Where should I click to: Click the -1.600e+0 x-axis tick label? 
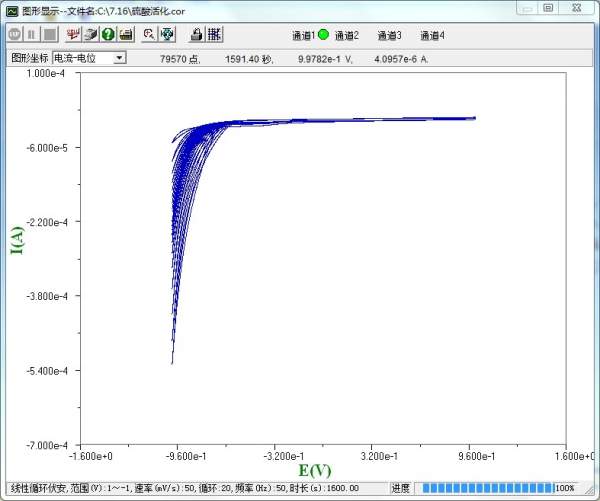pyautogui.click(x=91, y=456)
